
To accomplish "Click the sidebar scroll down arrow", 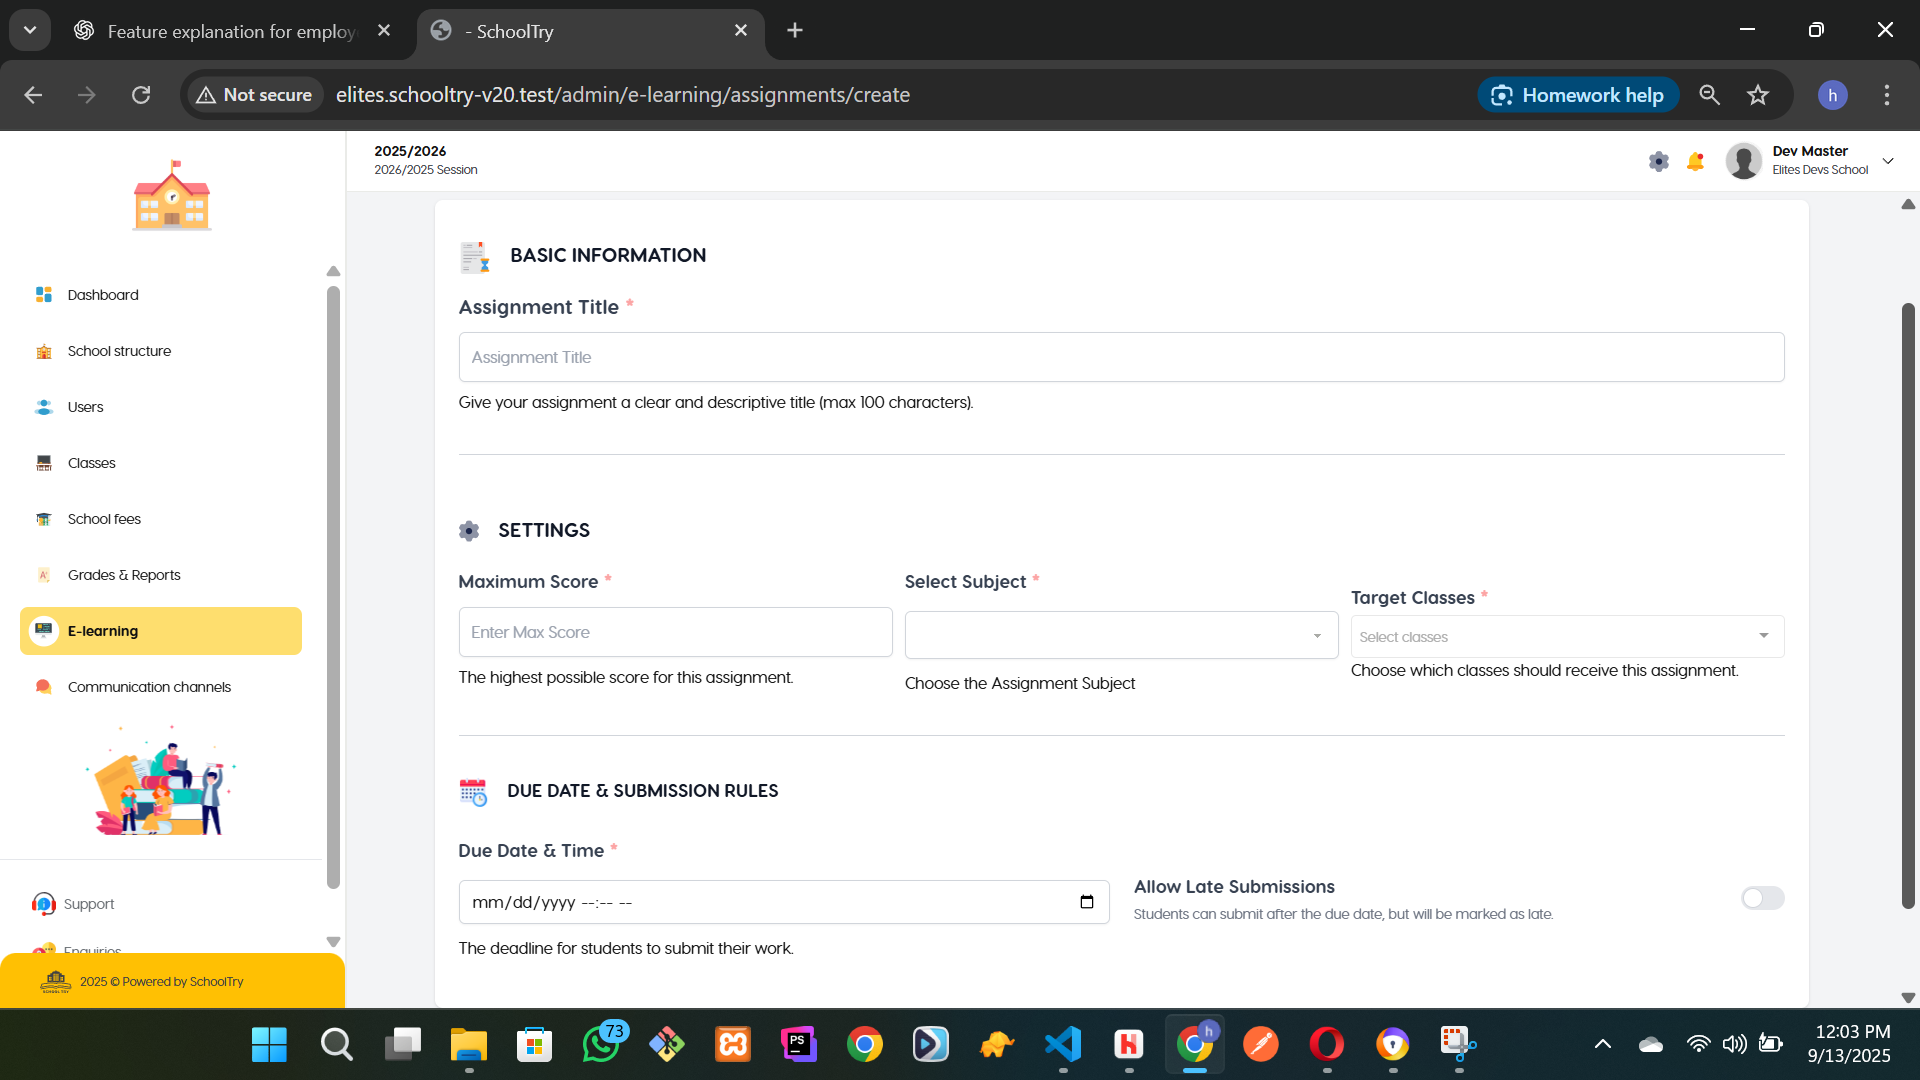I will click(x=333, y=942).
